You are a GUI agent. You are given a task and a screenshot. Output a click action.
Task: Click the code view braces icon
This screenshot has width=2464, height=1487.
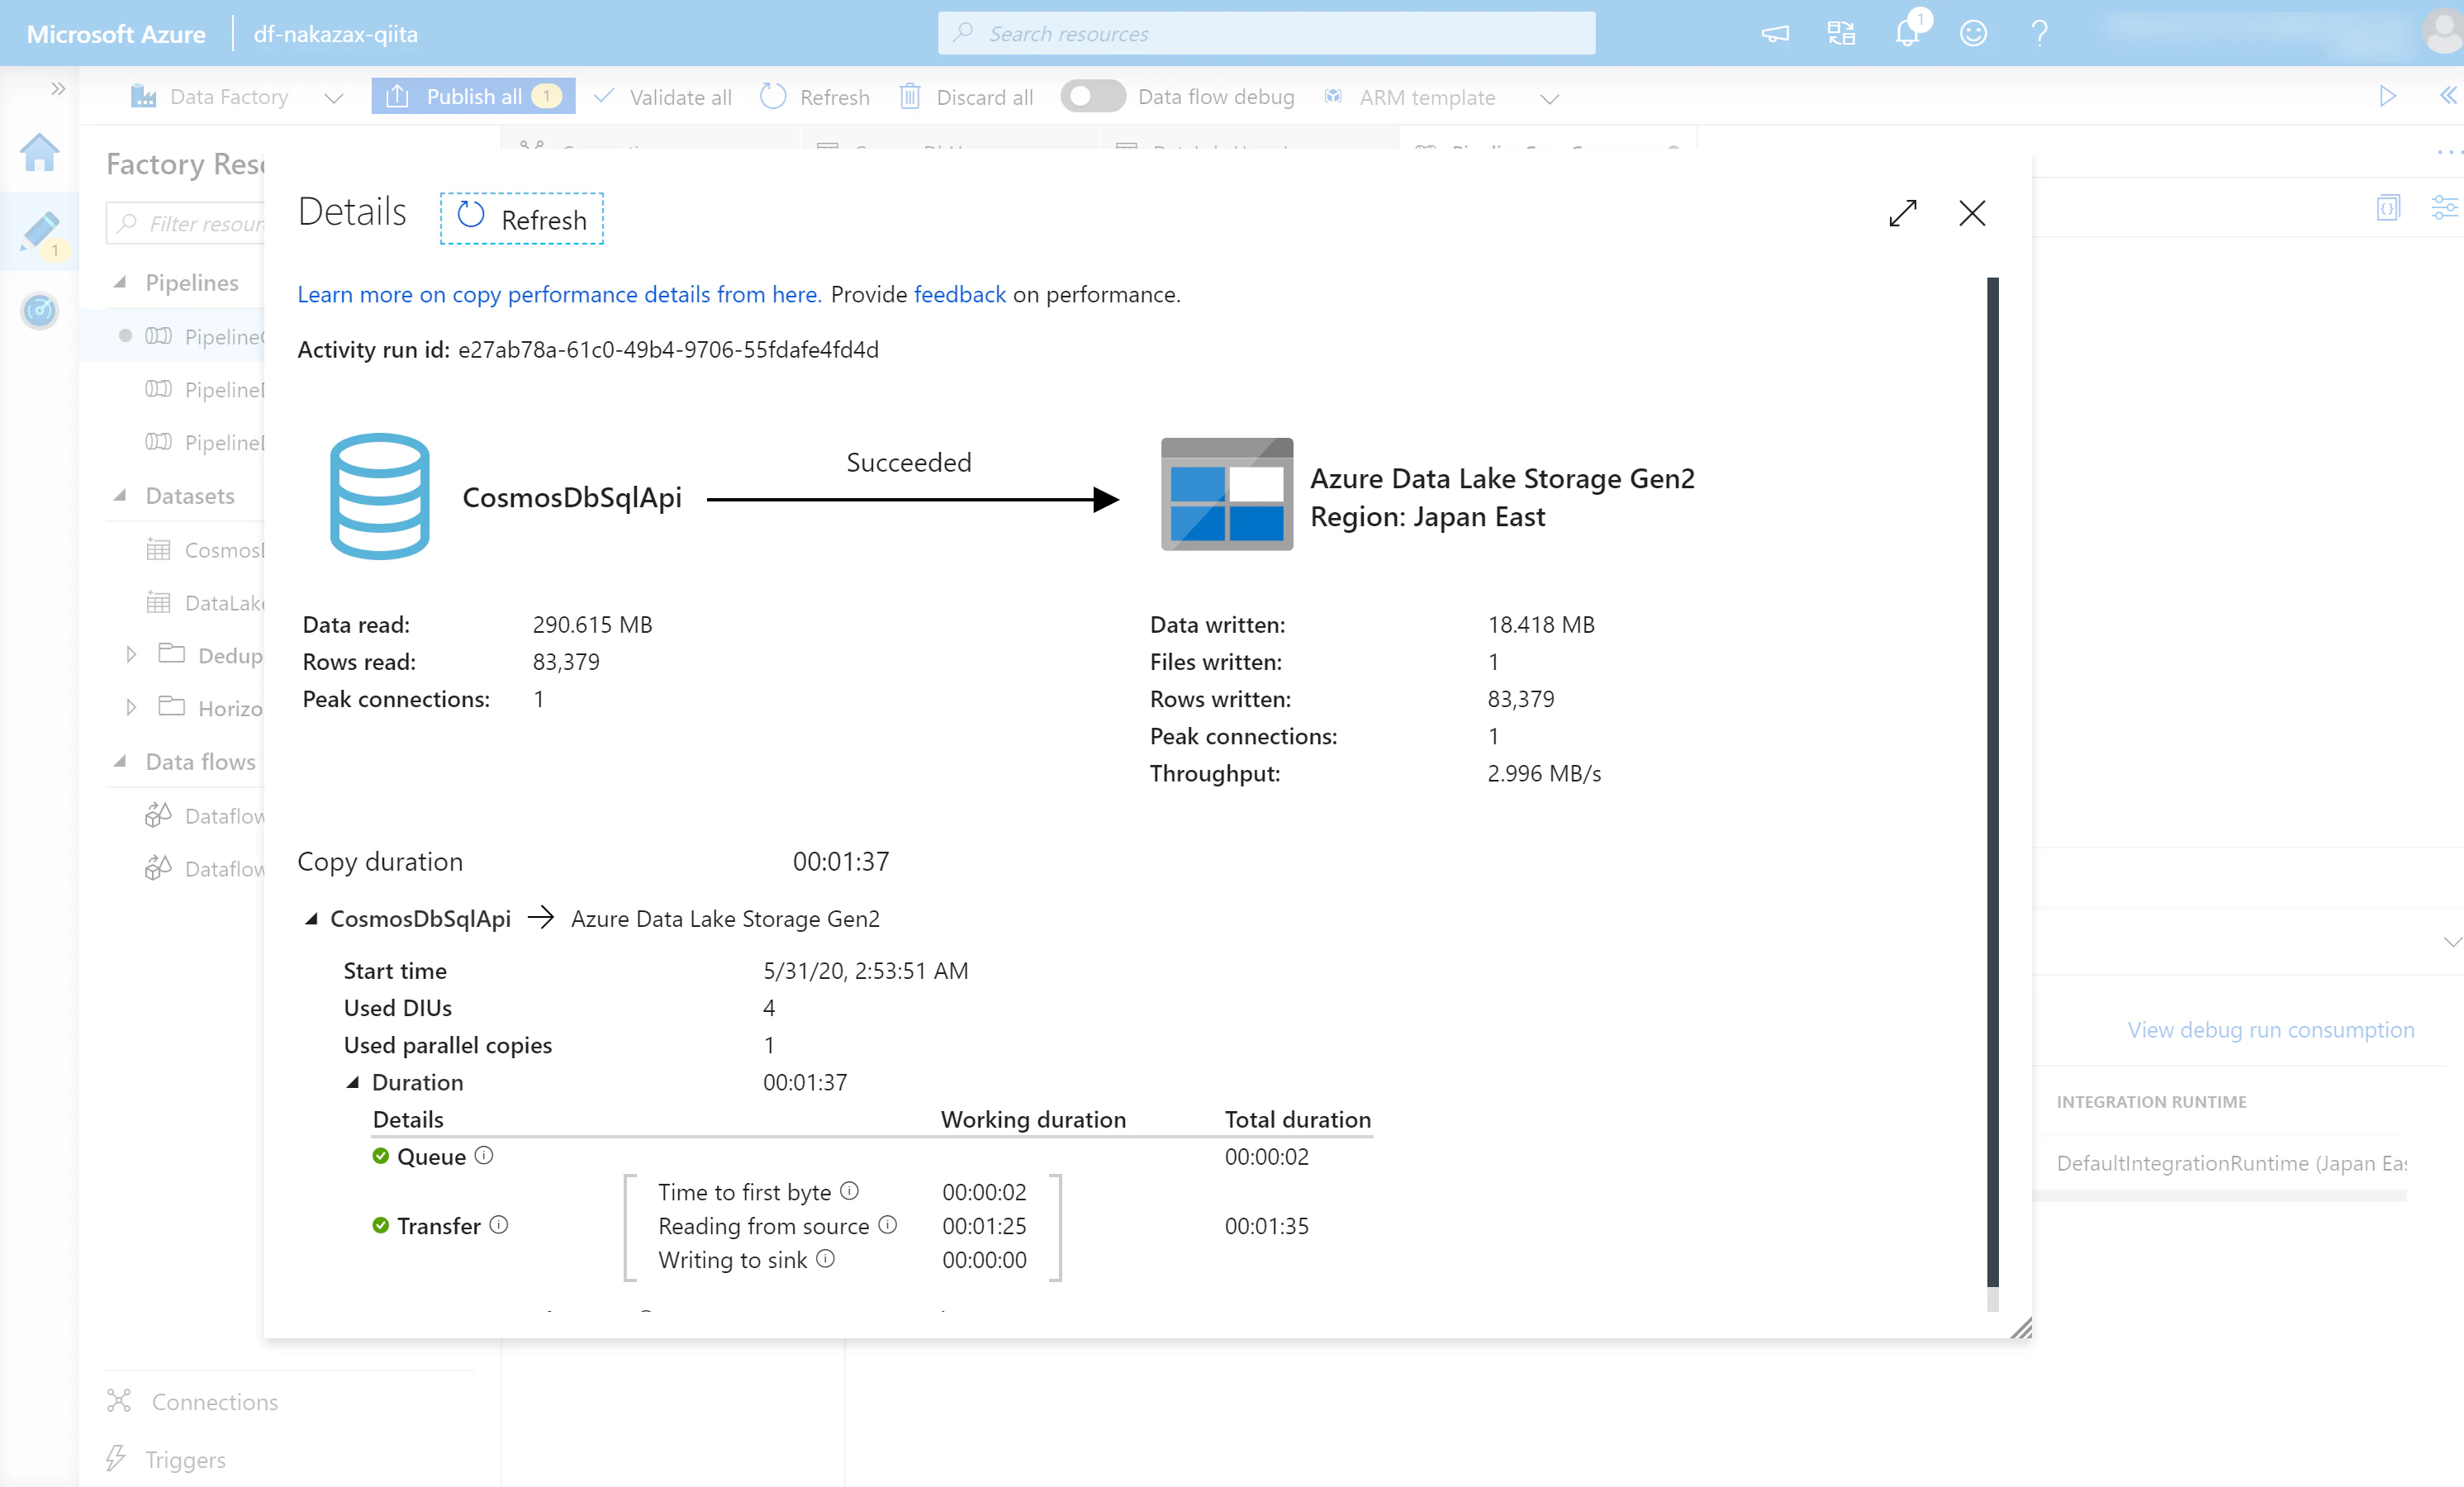[x=2387, y=208]
